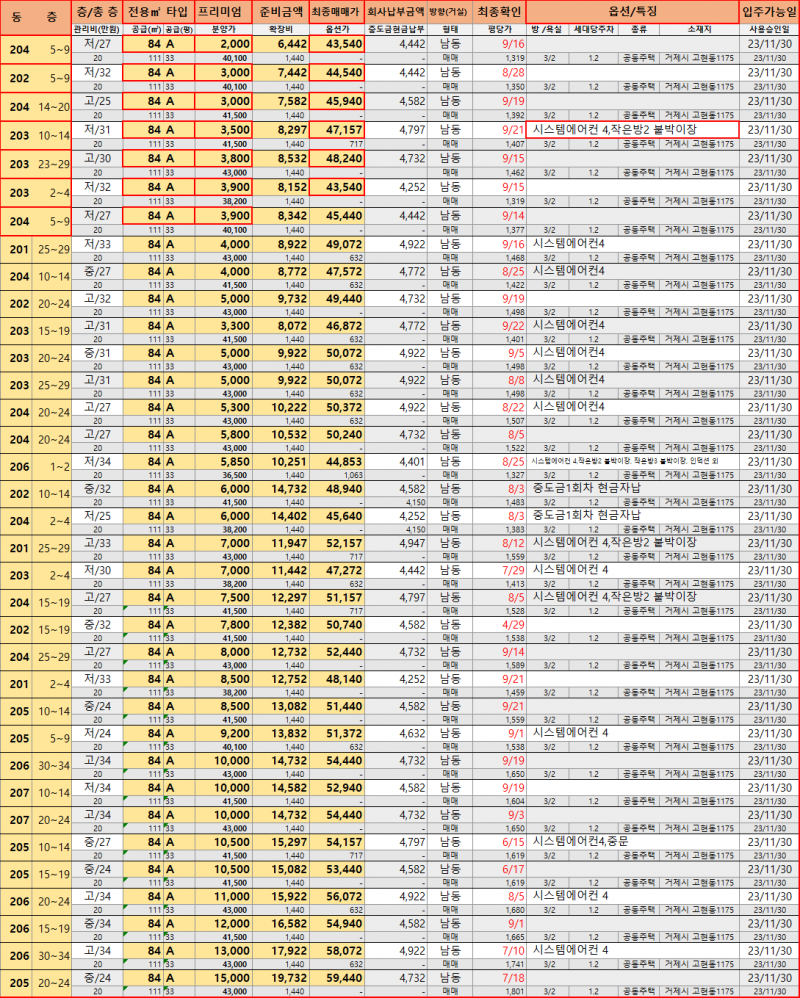Screen dimensions: 800x998
Task: Select the '옵션/특징' header cell
Action: [x=633, y=12]
